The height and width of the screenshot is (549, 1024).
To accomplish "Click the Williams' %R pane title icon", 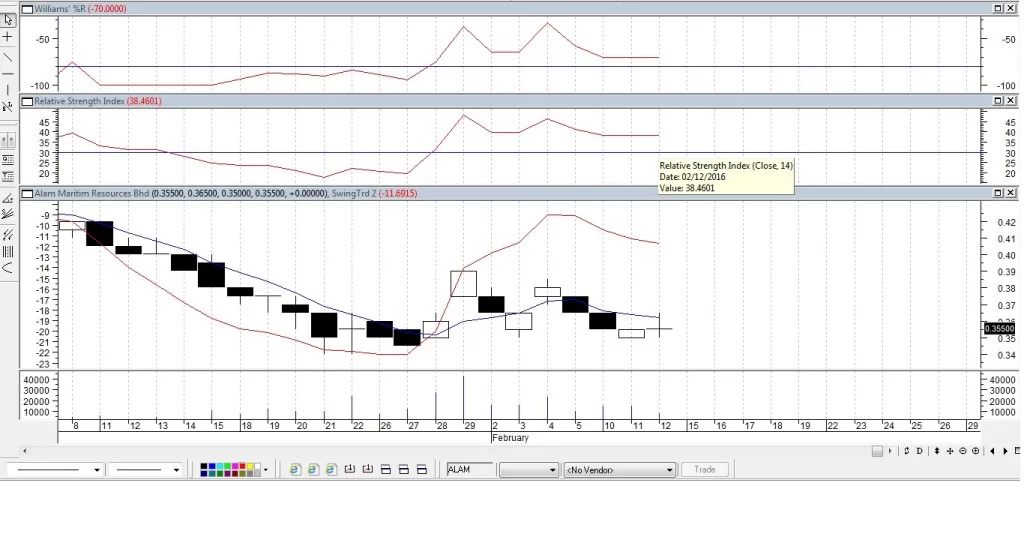I will tap(27, 9).
